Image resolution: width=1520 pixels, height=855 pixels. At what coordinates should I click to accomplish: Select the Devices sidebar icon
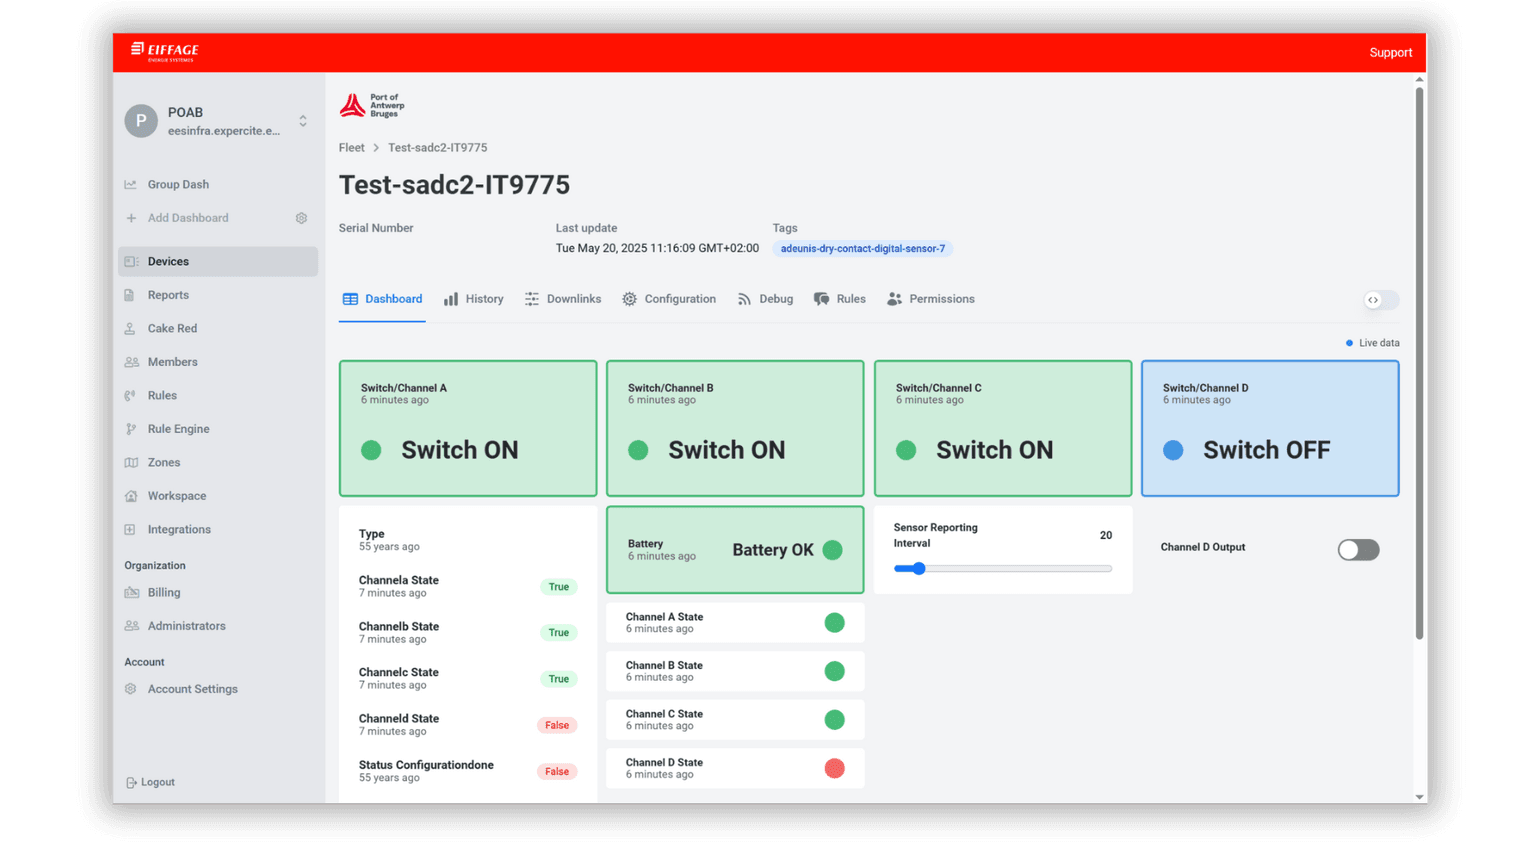(131, 262)
